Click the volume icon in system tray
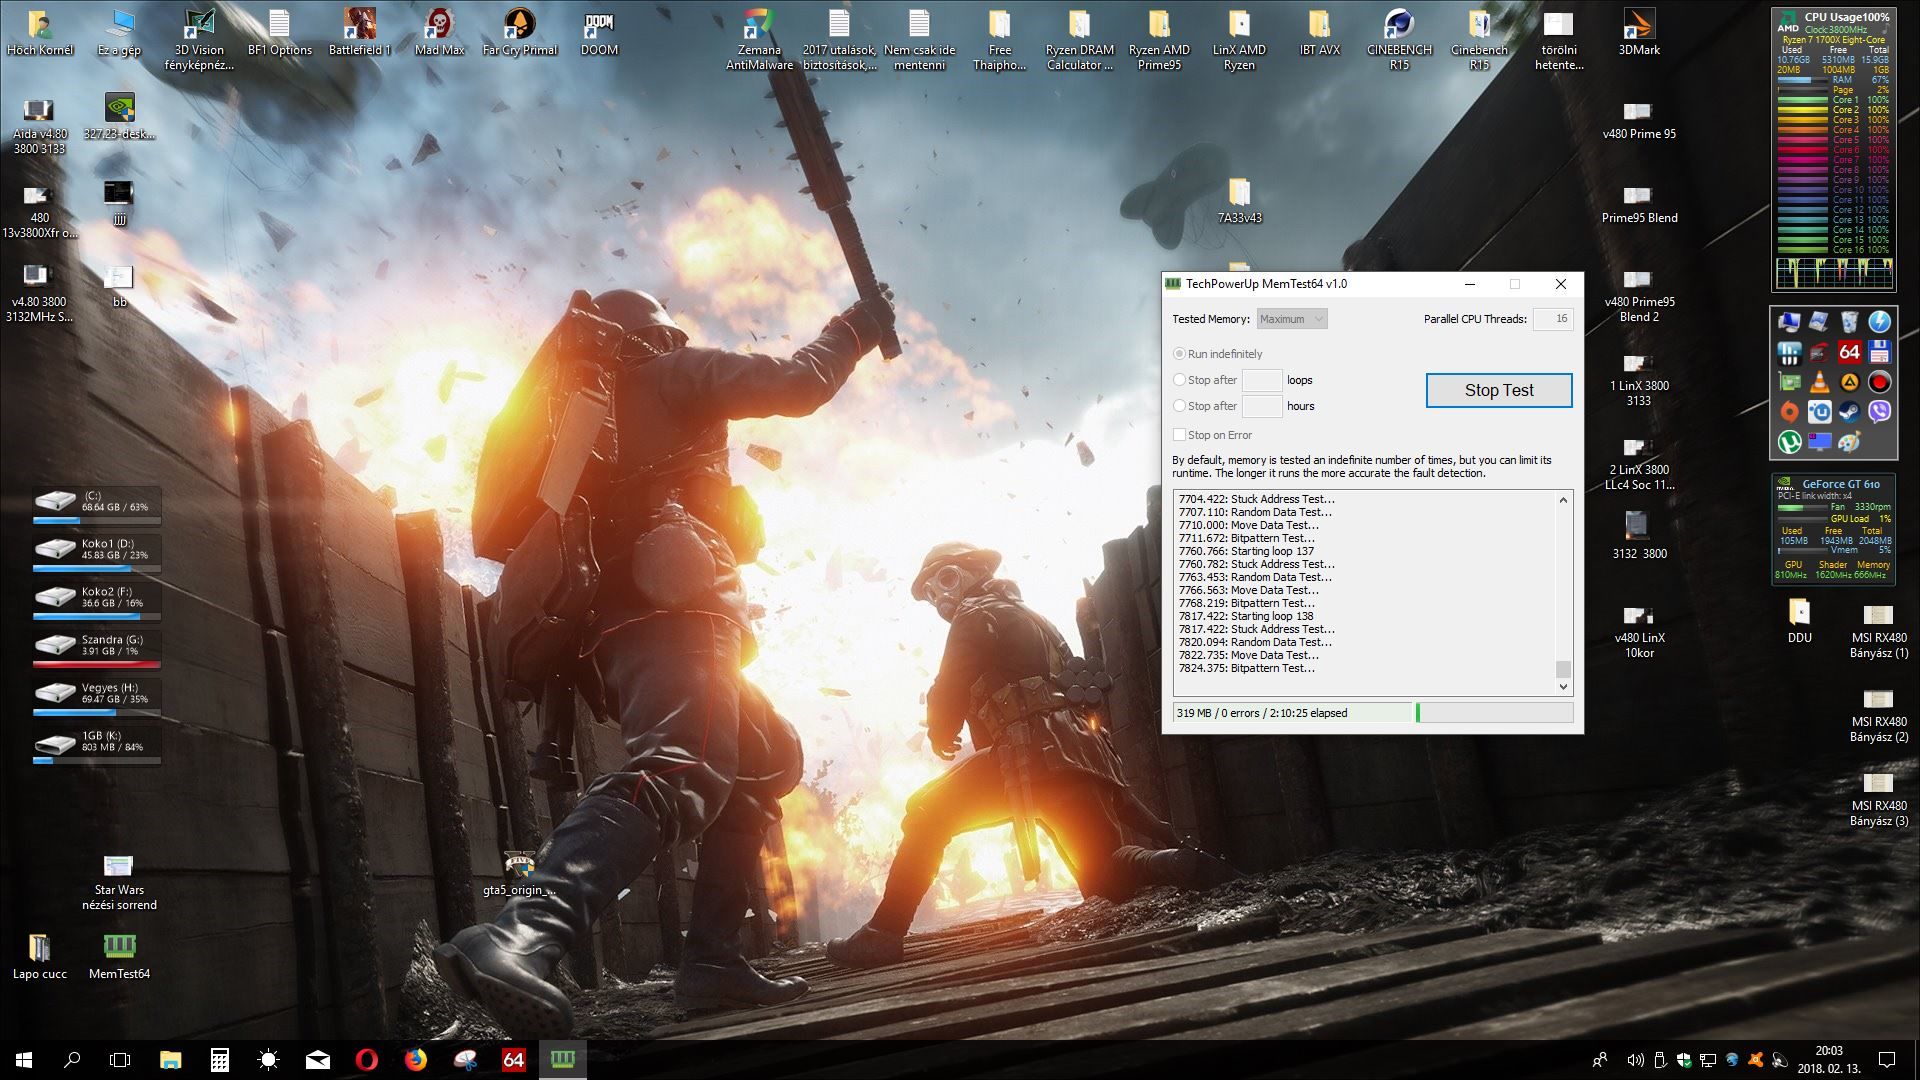This screenshot has height=1080, width=1920. 1635,1060
